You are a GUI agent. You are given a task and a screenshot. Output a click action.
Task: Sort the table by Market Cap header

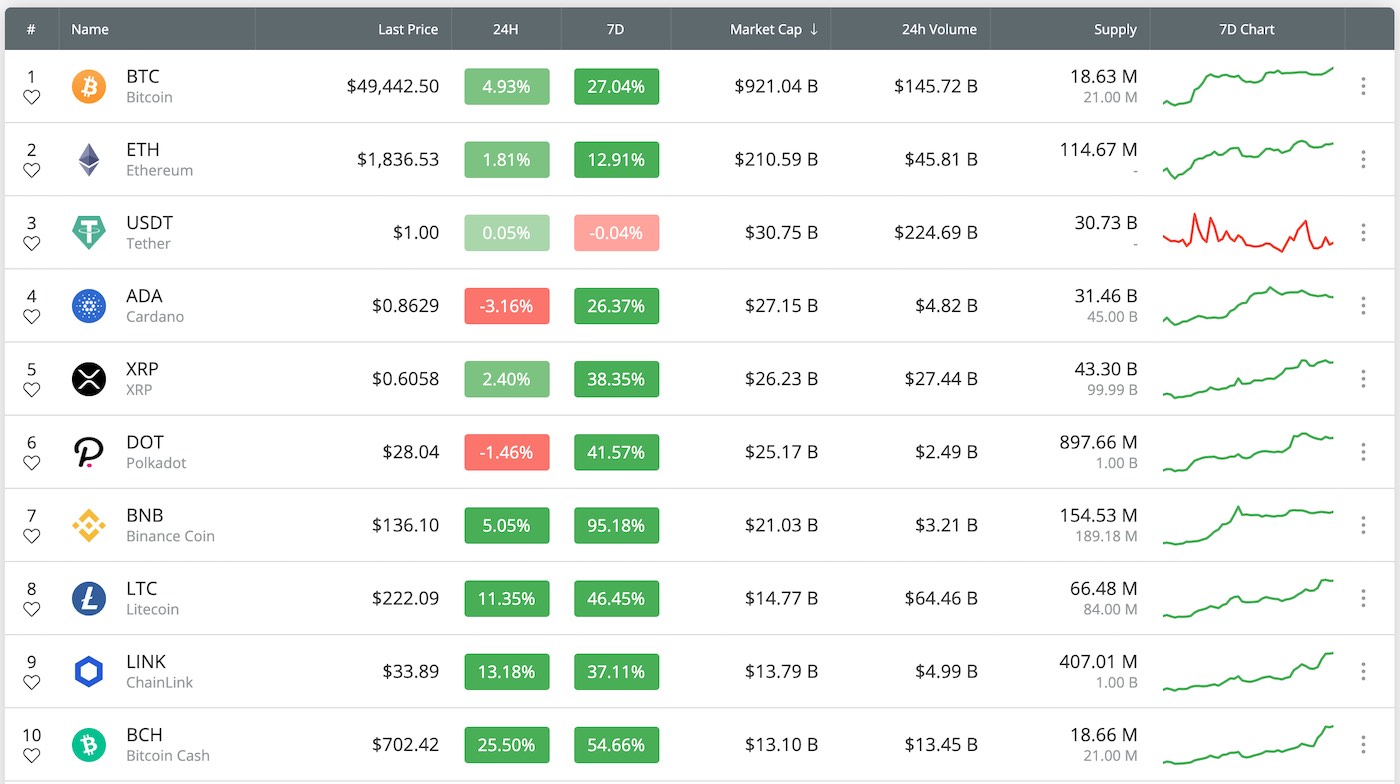[766, 30]
